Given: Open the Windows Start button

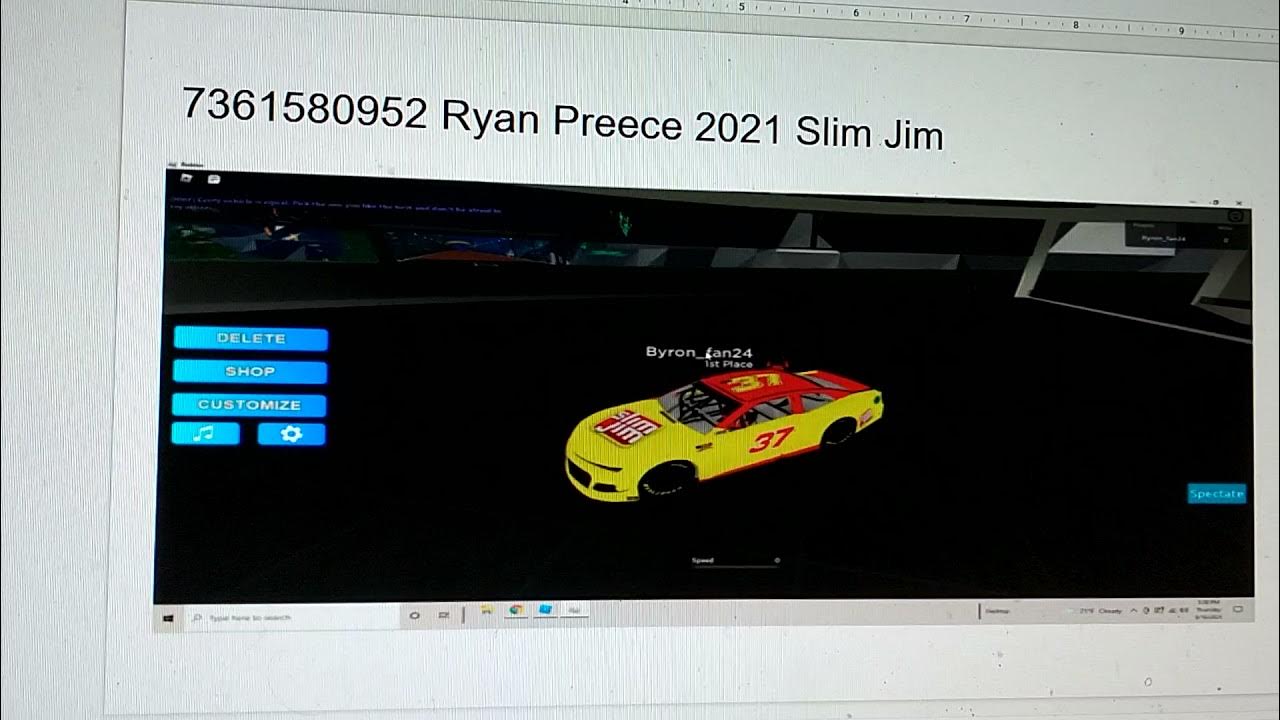Looking at the screenshot, I should pyautogui.click(x=168, y=618).
